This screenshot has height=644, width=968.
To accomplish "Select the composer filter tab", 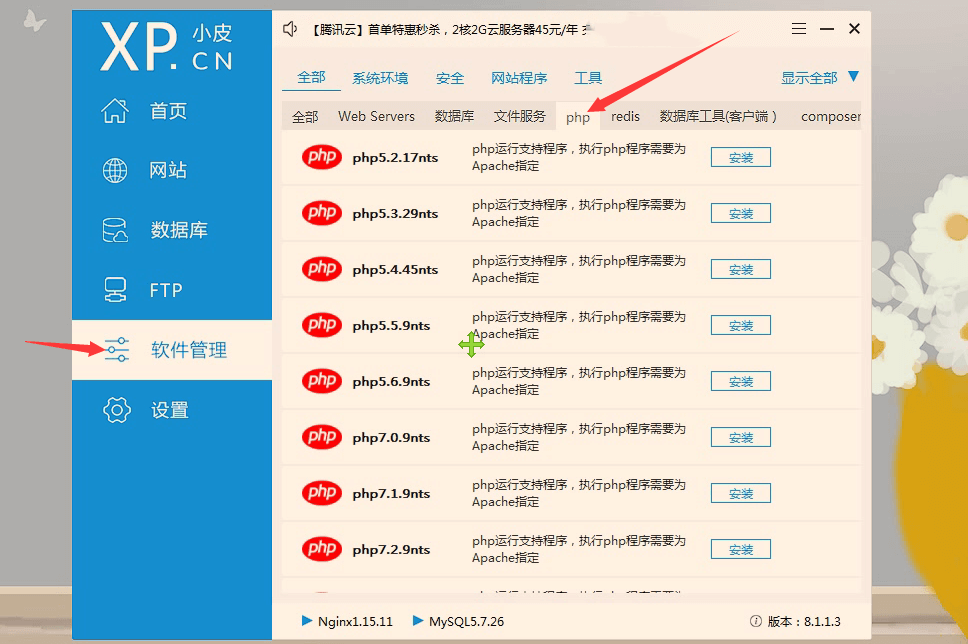I will (x=831, y=117).
